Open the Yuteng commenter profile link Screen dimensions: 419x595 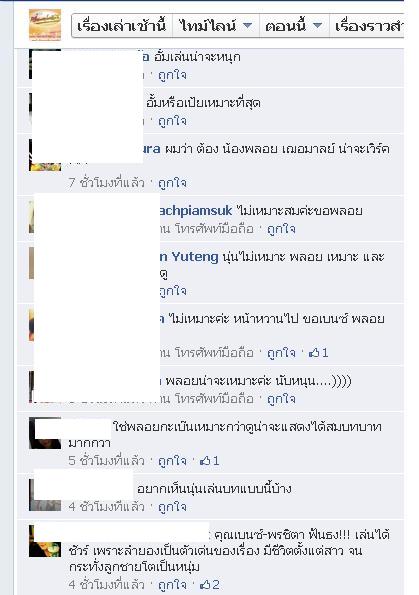(x=189, y=257)
